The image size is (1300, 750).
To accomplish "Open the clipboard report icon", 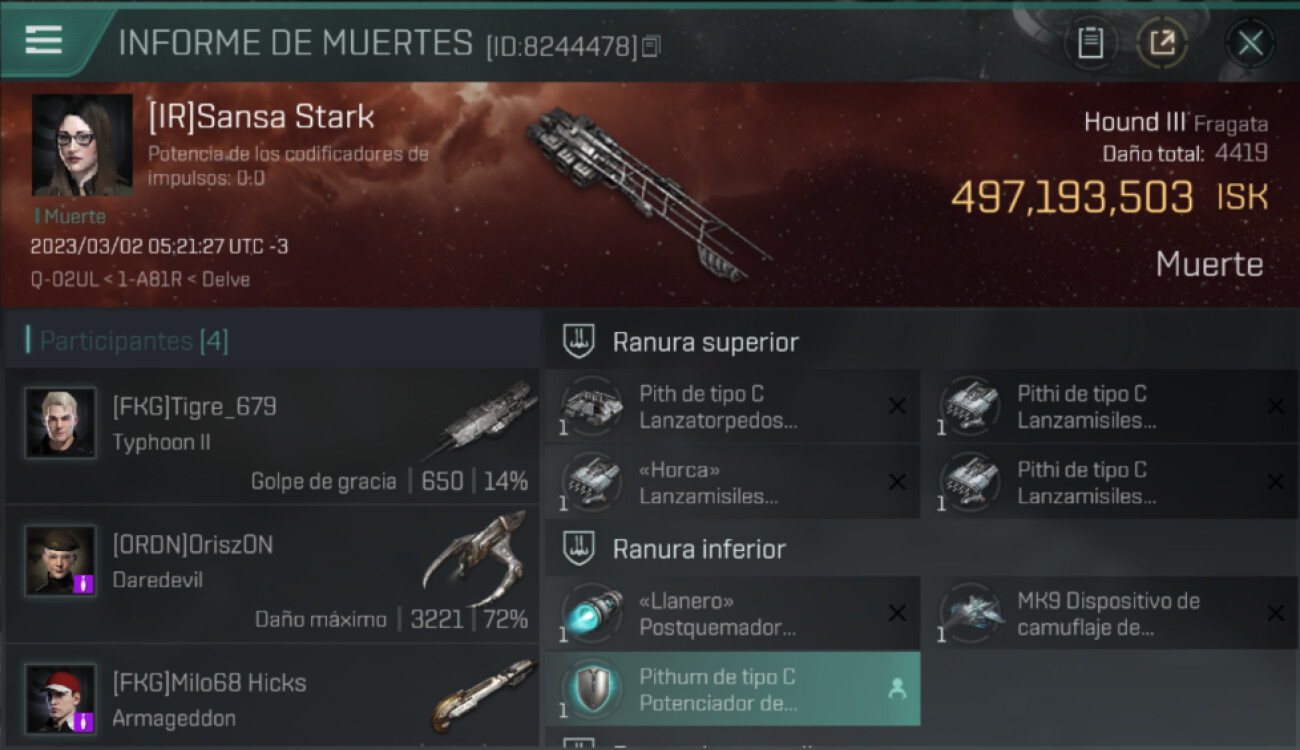I will [1090, 43].
